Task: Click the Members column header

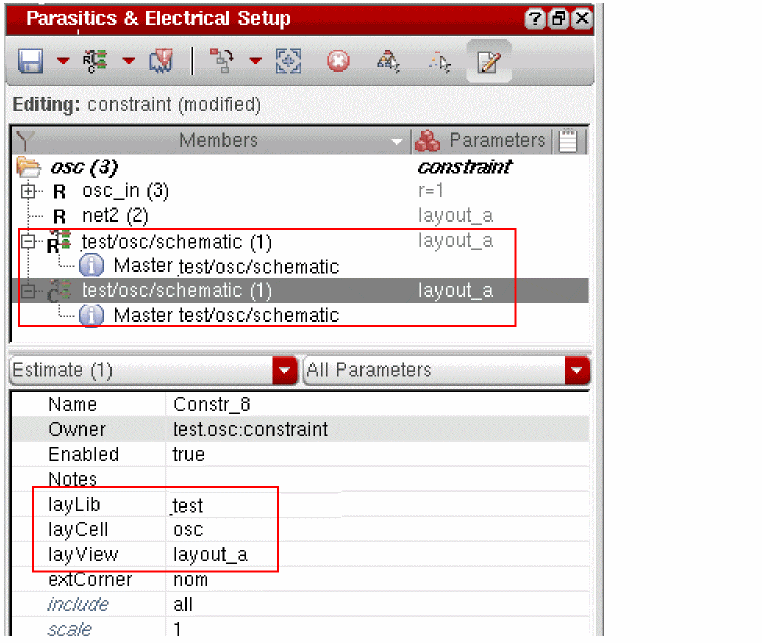Action: click(x=217, y=141)
